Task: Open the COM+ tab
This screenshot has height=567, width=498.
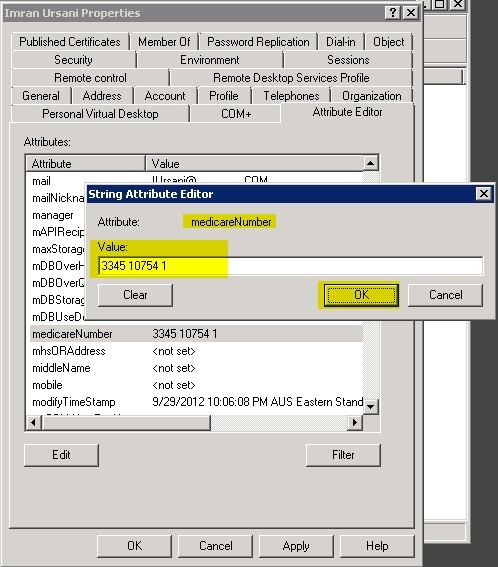Action: pos(236,114)
